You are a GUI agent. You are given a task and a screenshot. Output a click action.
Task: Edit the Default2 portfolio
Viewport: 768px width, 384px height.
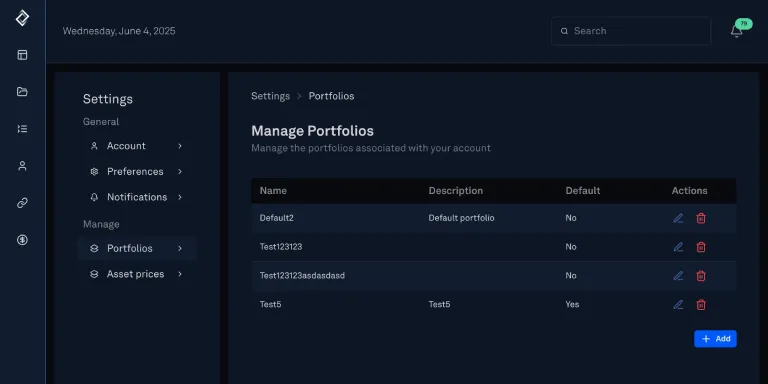point(678,218)
